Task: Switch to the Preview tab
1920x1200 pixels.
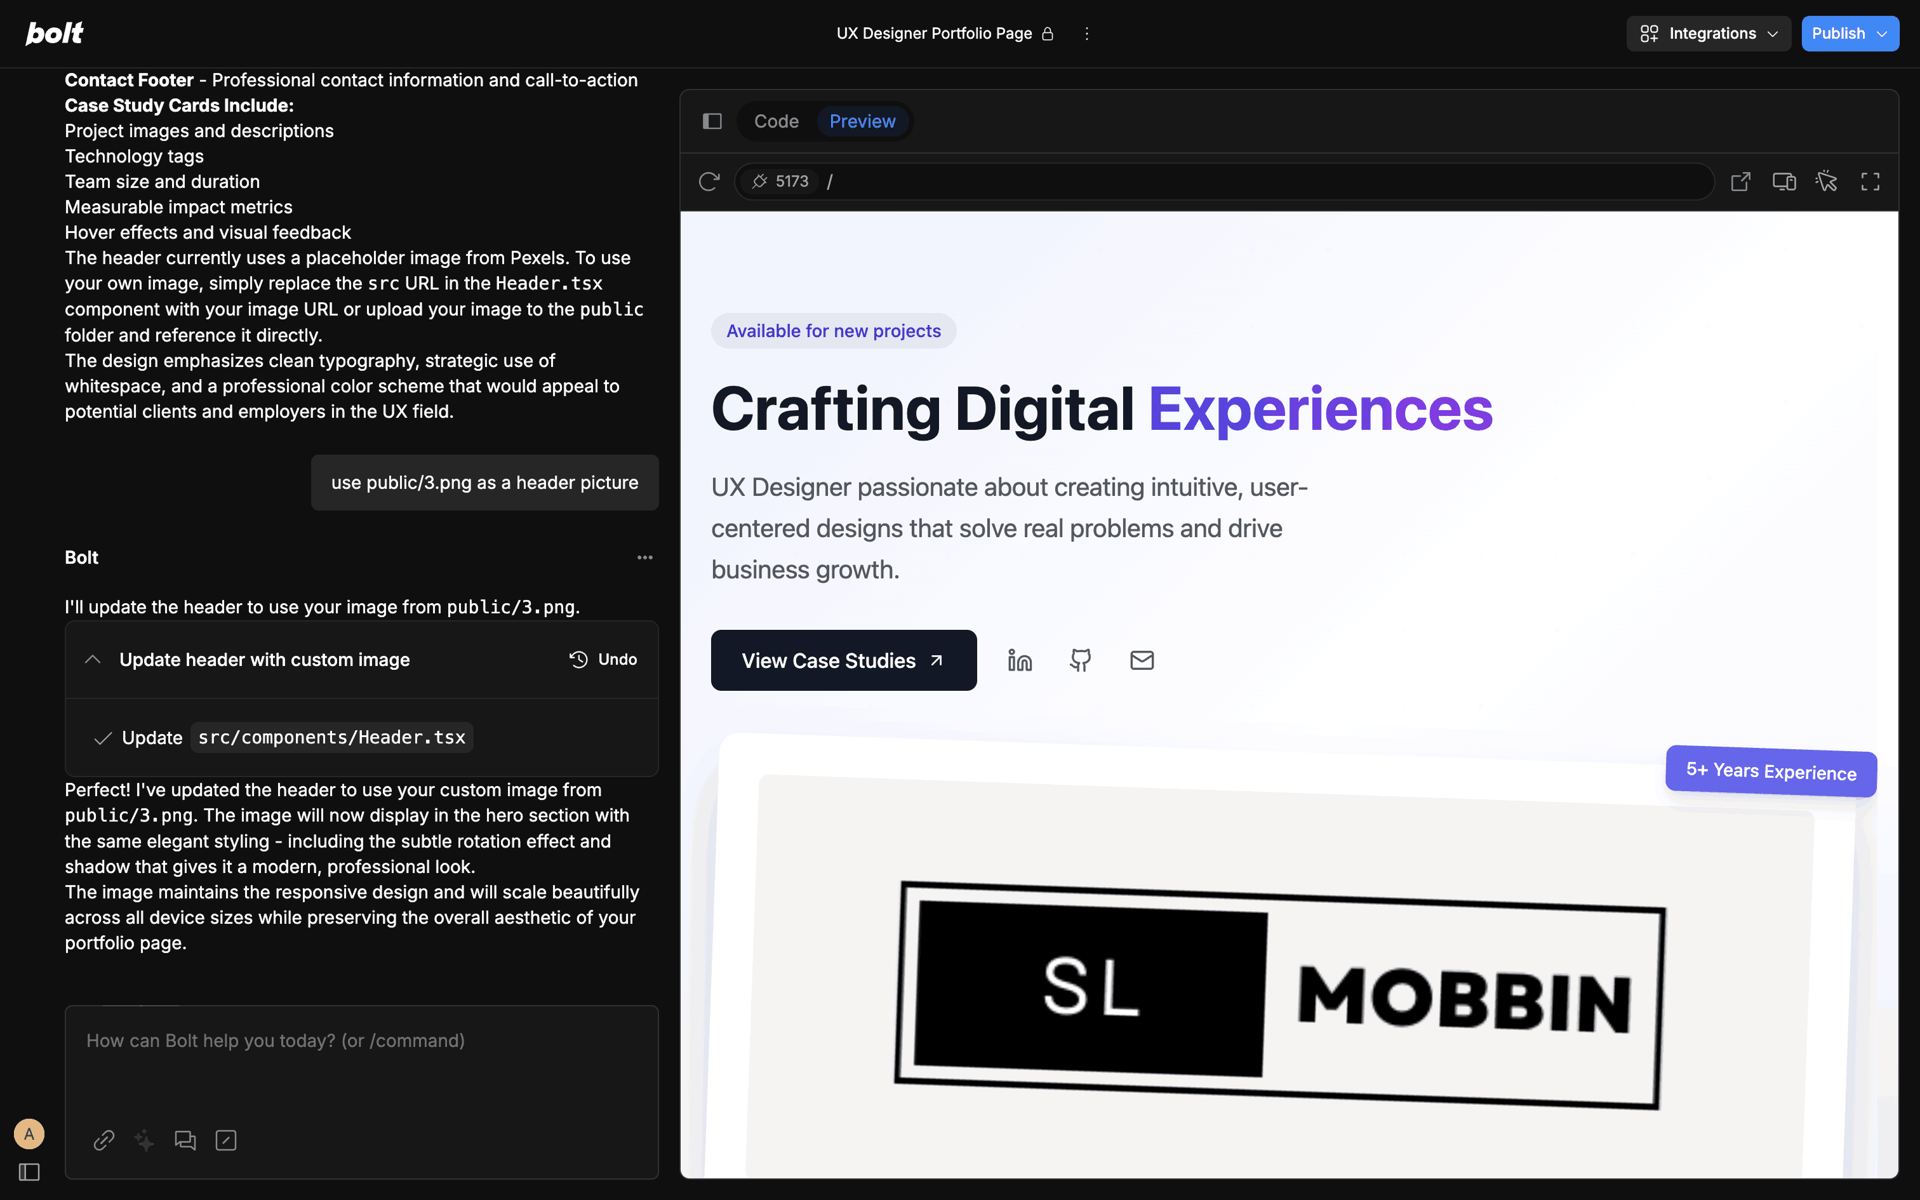Action: (862, 121)
